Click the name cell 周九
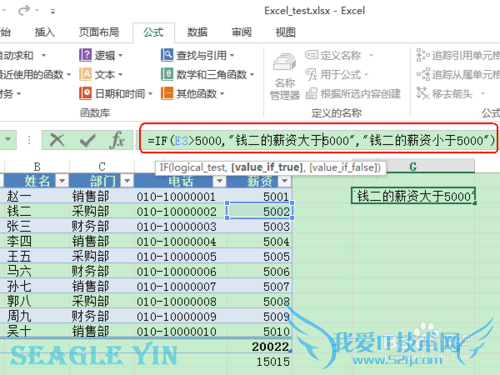This screenshot has width=500, height=375. pyautogui.click(x=36, y=316)
